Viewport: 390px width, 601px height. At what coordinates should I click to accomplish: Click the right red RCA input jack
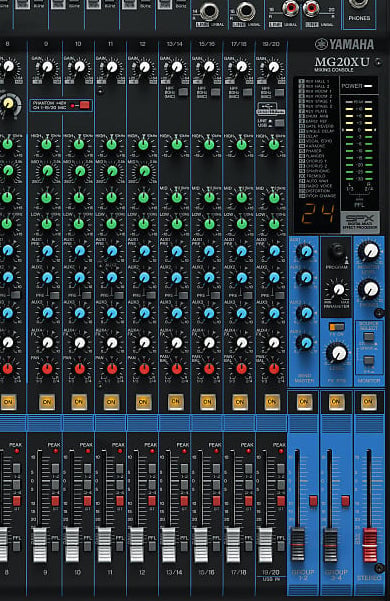coord(311,8)
